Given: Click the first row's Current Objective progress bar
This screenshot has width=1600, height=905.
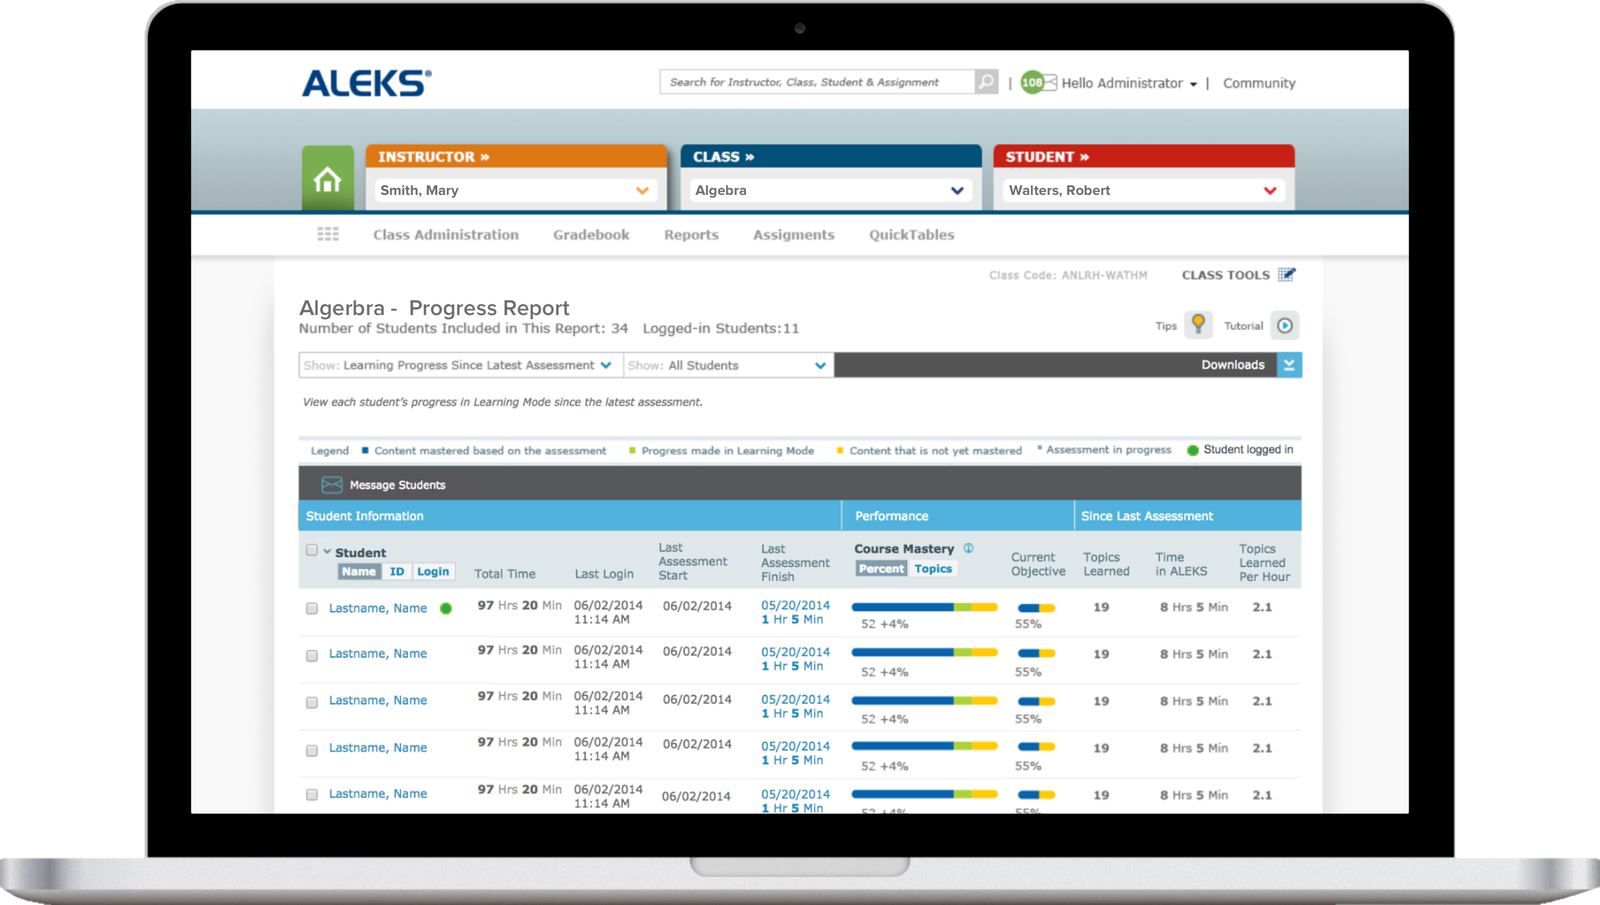Looking at the screenshot, I should (1036, 608).
